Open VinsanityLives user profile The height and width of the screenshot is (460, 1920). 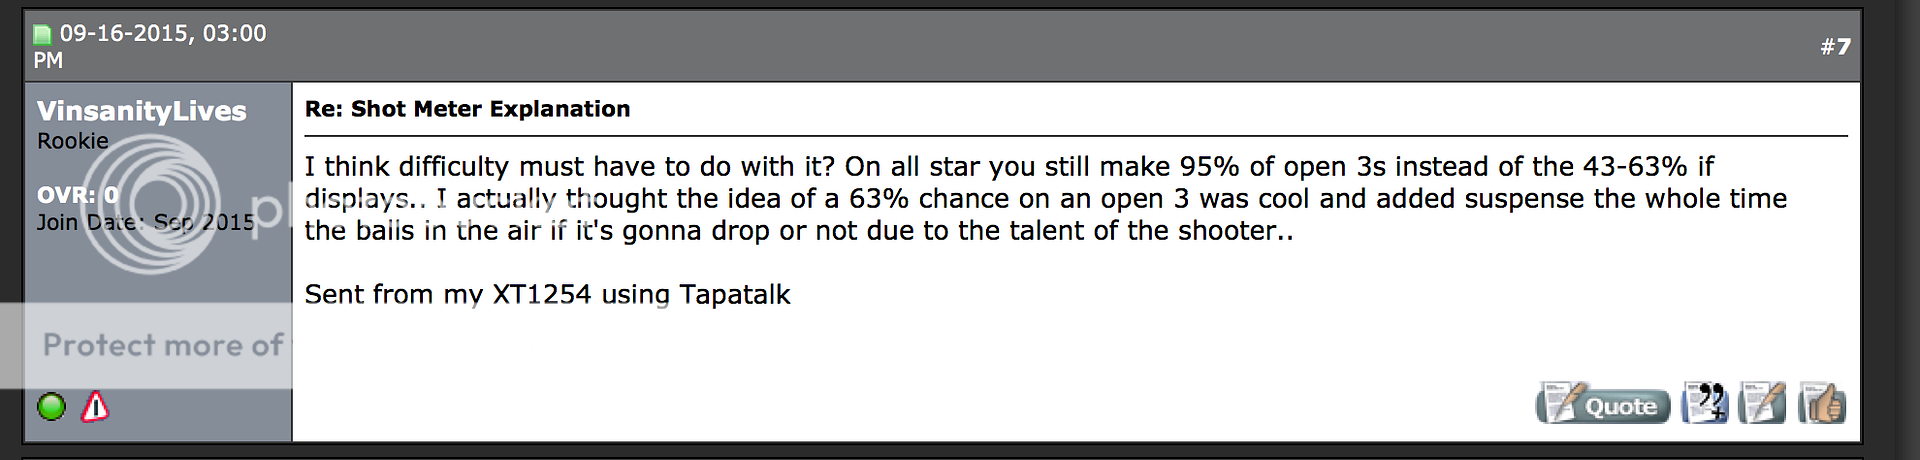point(141,111)
